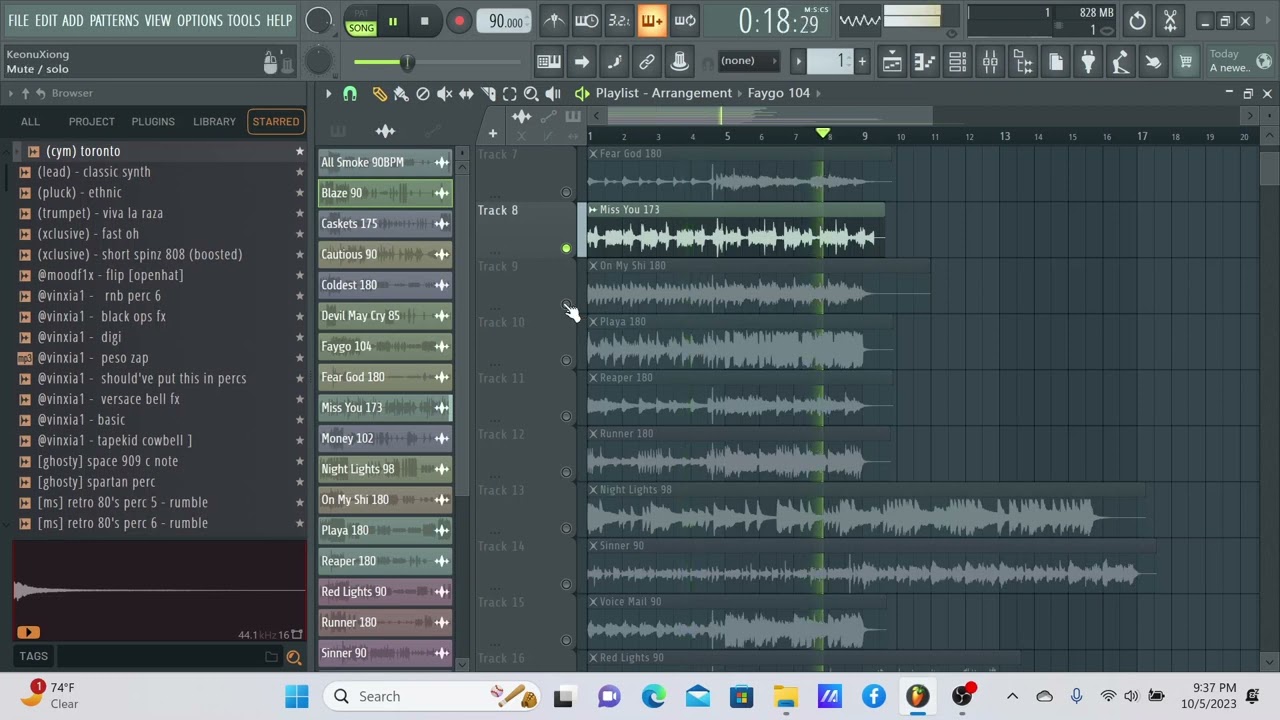This screenshot has height=720, width=1280.
Task: Select the Night Lights 98 clip in picker
Action: coord(385,469)
